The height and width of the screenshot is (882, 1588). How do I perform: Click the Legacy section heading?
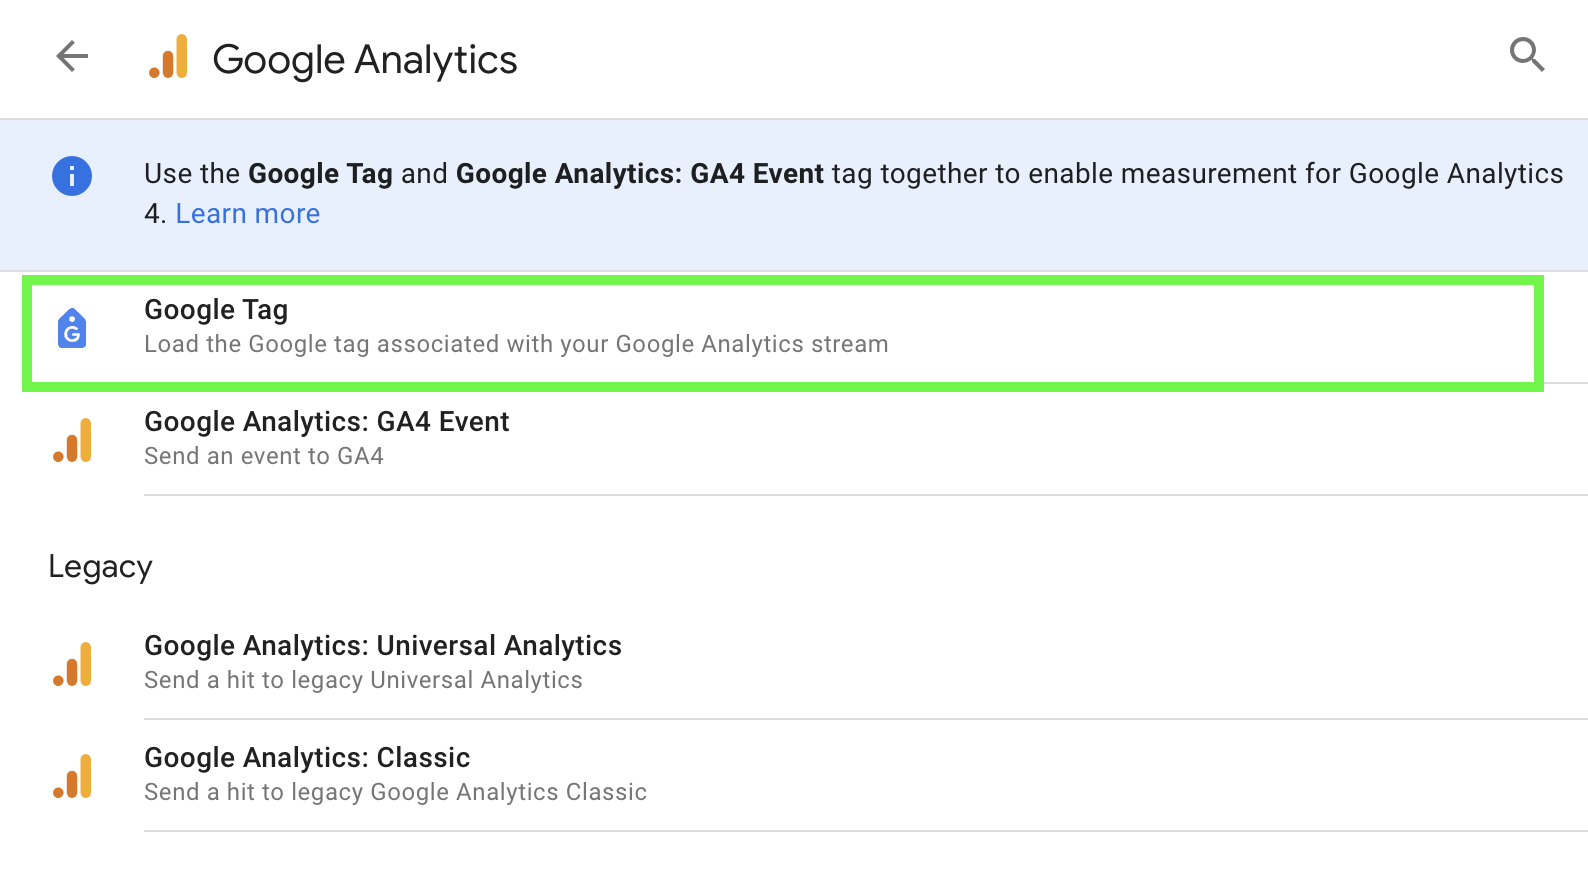(100, 566)
